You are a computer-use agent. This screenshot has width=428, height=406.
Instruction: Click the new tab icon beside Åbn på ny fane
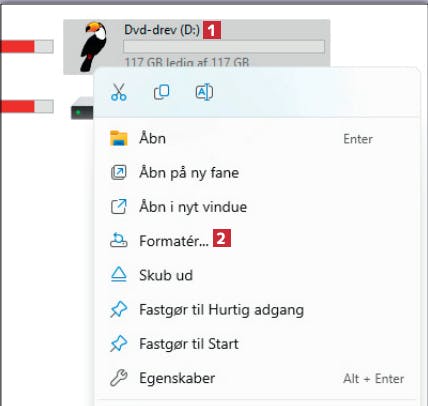pyautogui.click(x=119, y=173)
